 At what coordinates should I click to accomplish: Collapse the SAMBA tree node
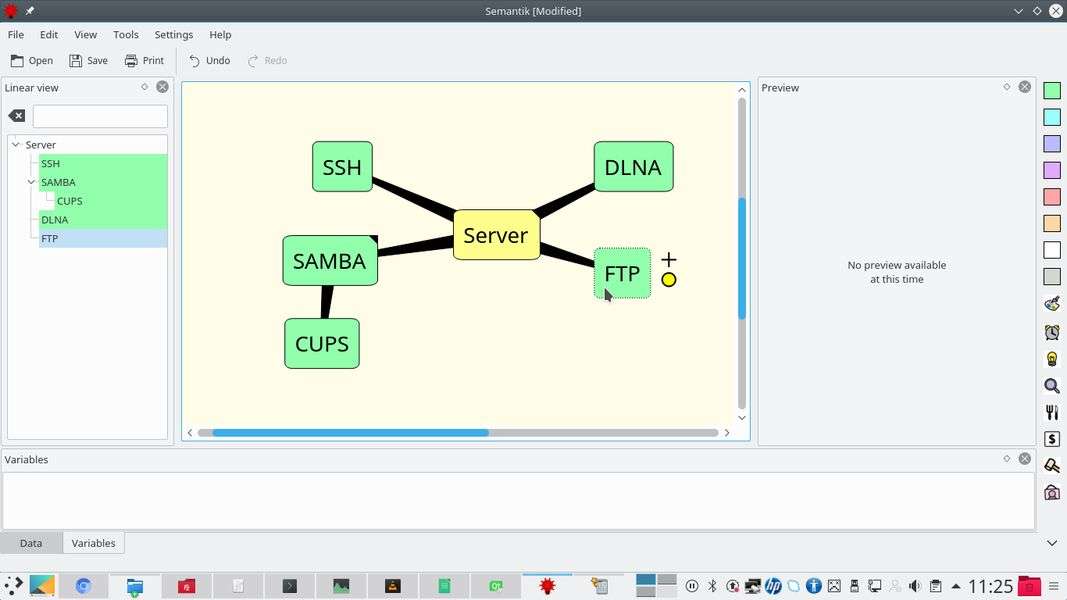[x=31, y=182]
